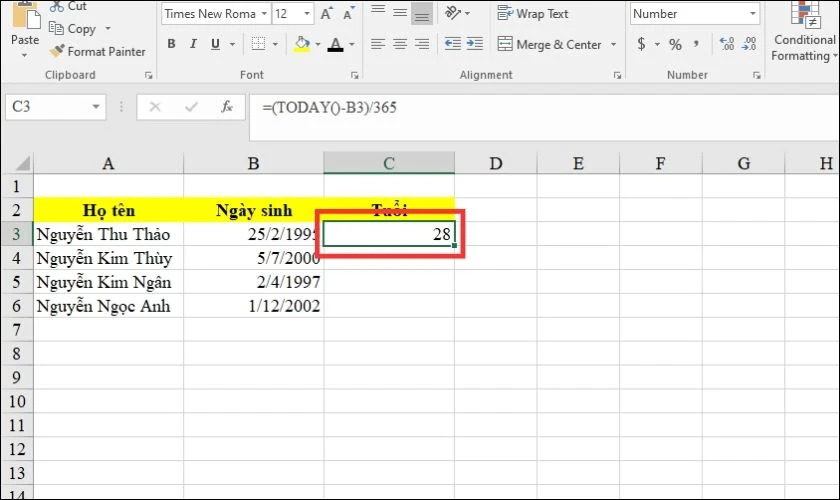Open fill color palette arrow

pos(318,44)
